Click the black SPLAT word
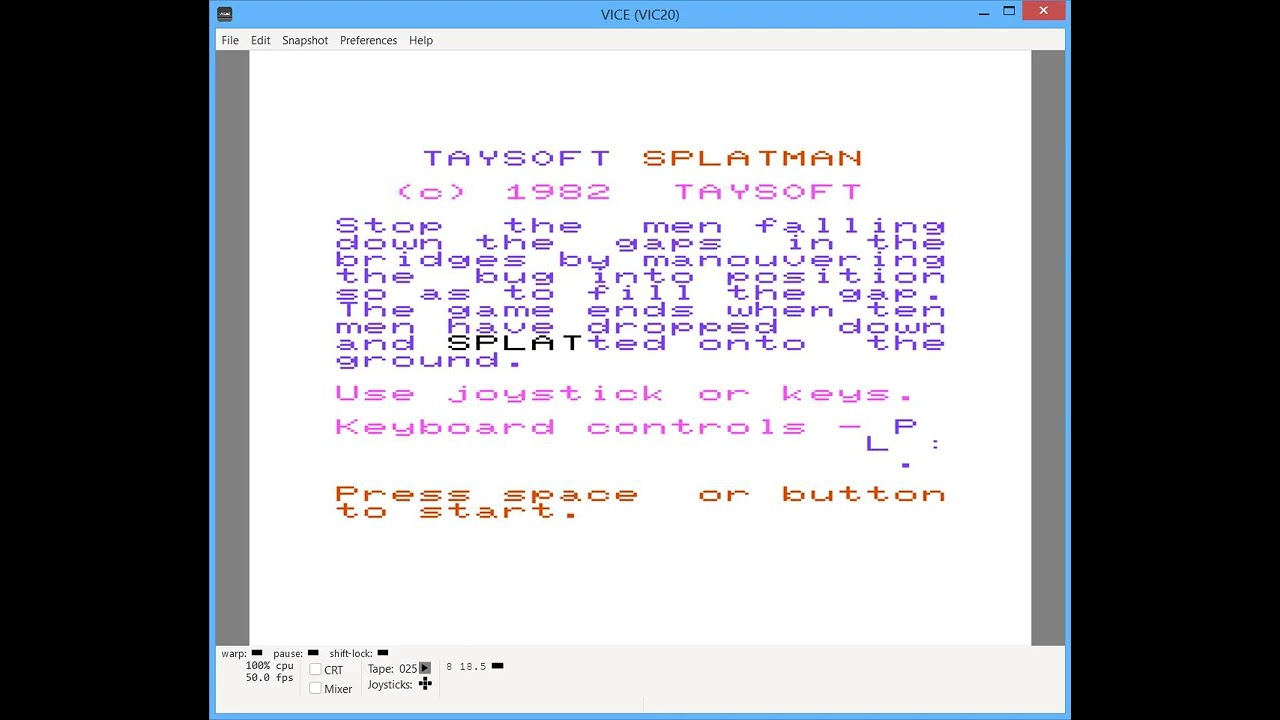 click(x=515, y=343)
